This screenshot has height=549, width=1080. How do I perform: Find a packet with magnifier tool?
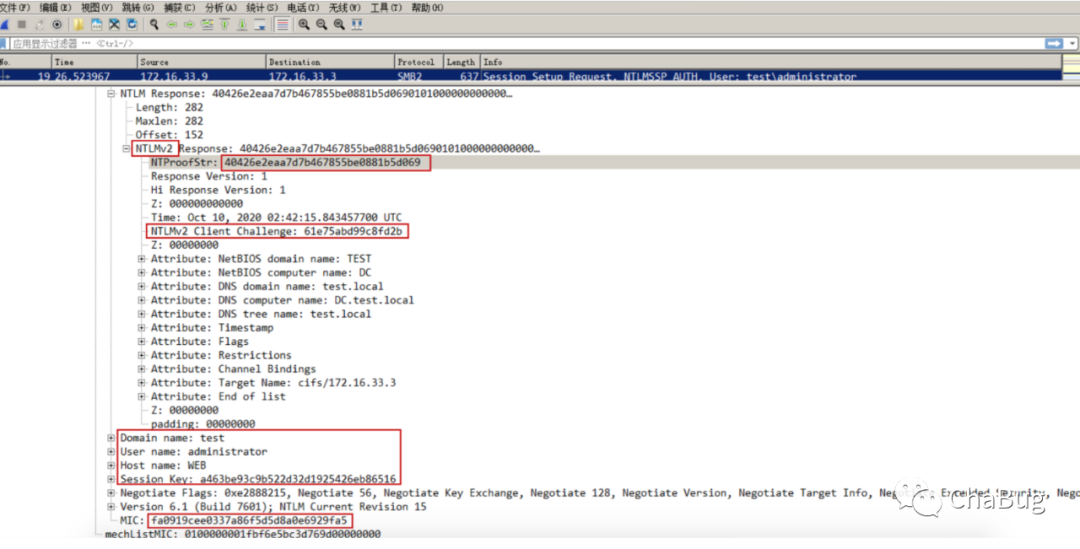pyautogui.click(x=154, y=25)
